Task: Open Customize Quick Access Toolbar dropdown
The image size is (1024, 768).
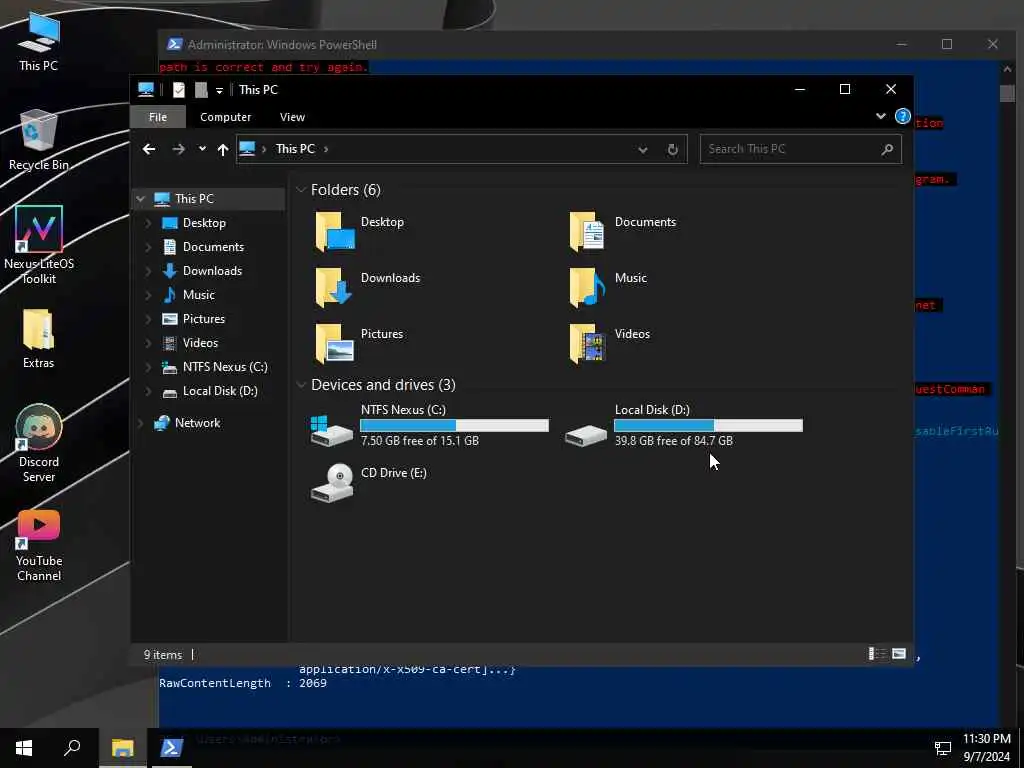Action: tap(219, 90)
